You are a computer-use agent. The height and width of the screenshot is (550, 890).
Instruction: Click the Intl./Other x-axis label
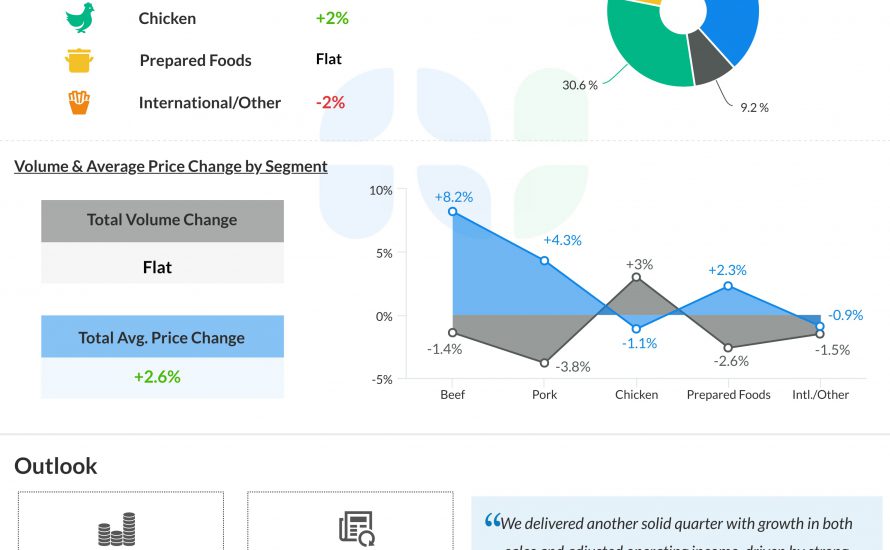(820, 395)
